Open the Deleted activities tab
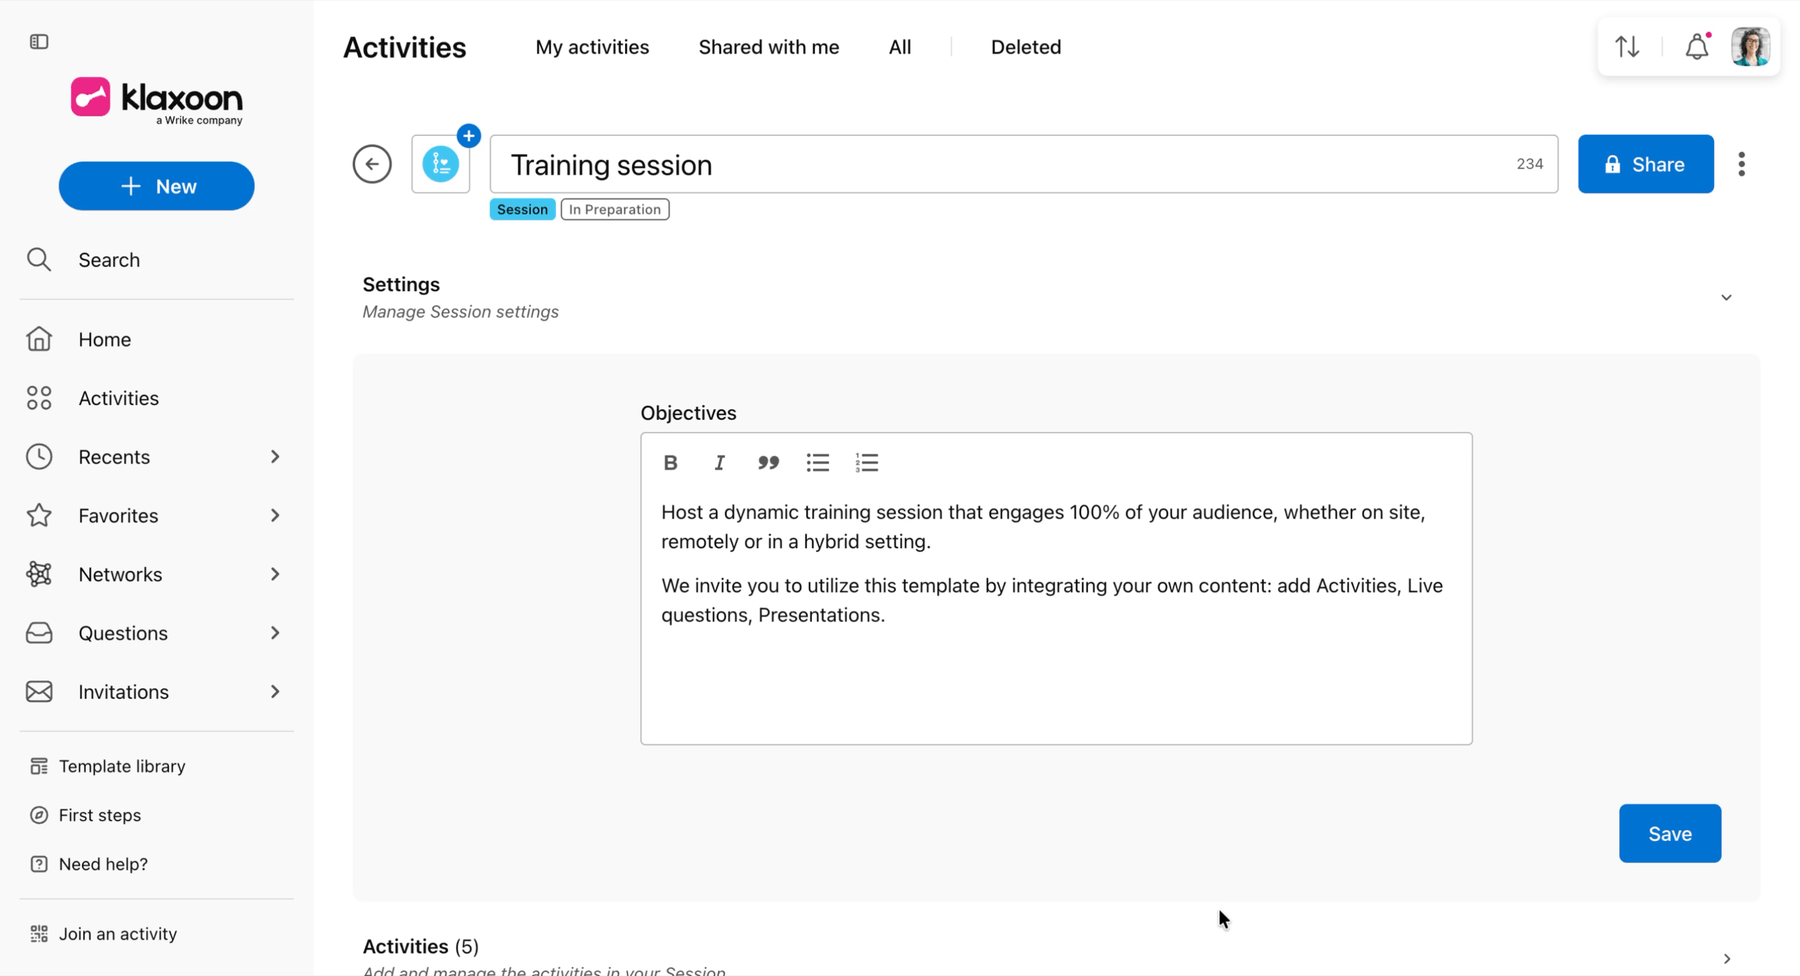 click(1026, 47)
